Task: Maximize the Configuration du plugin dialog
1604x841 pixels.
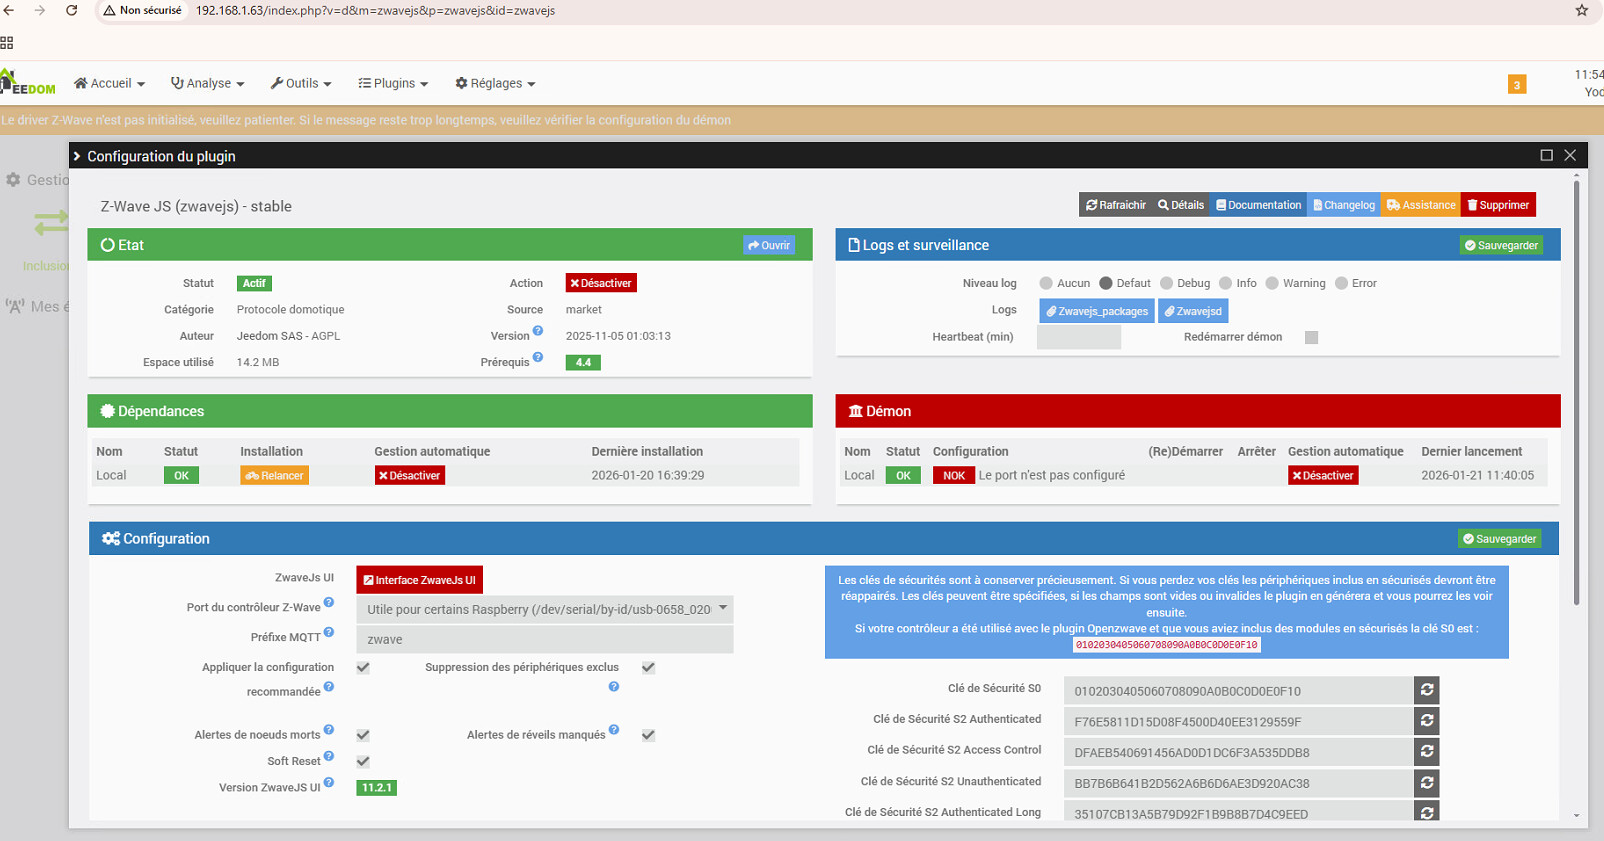Action: pos(1546,155)
